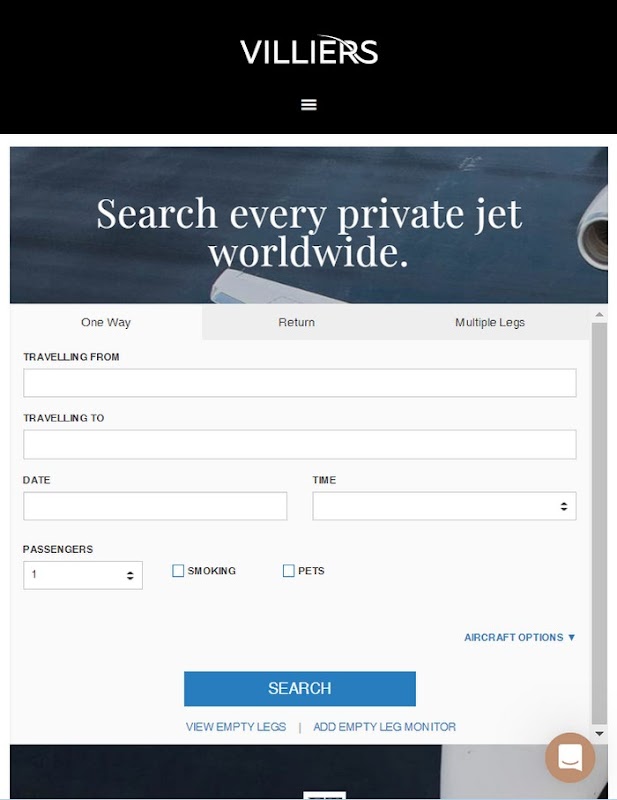Viewport: 617px width, 800px height.
Task: Focus the Travelling From field
Action: tap(300, 383)
